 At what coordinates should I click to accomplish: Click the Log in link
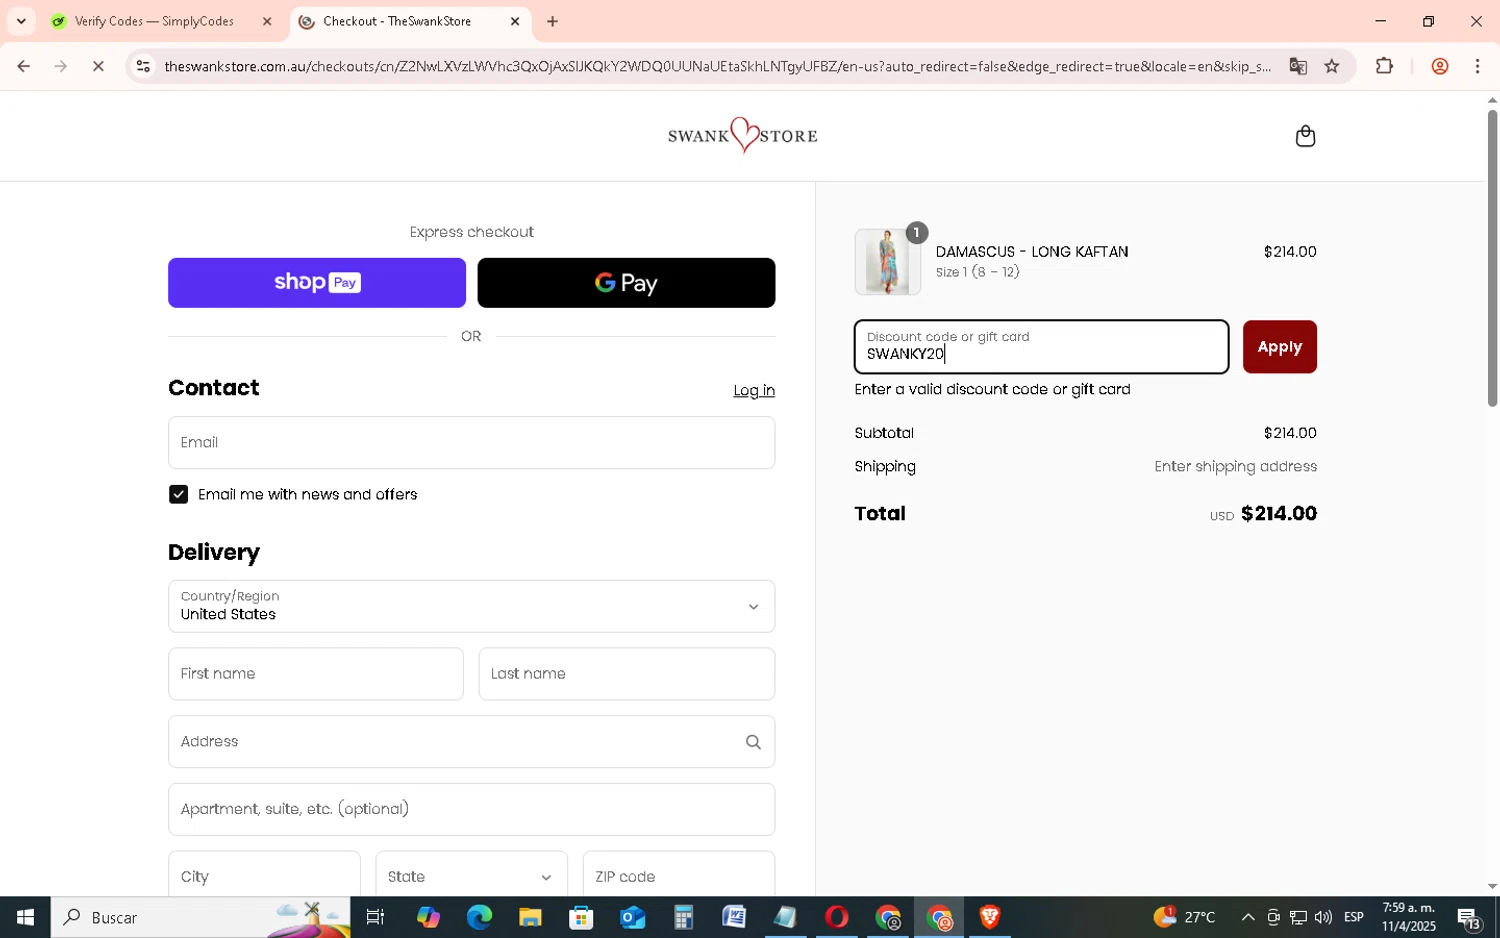pos(754,390)
